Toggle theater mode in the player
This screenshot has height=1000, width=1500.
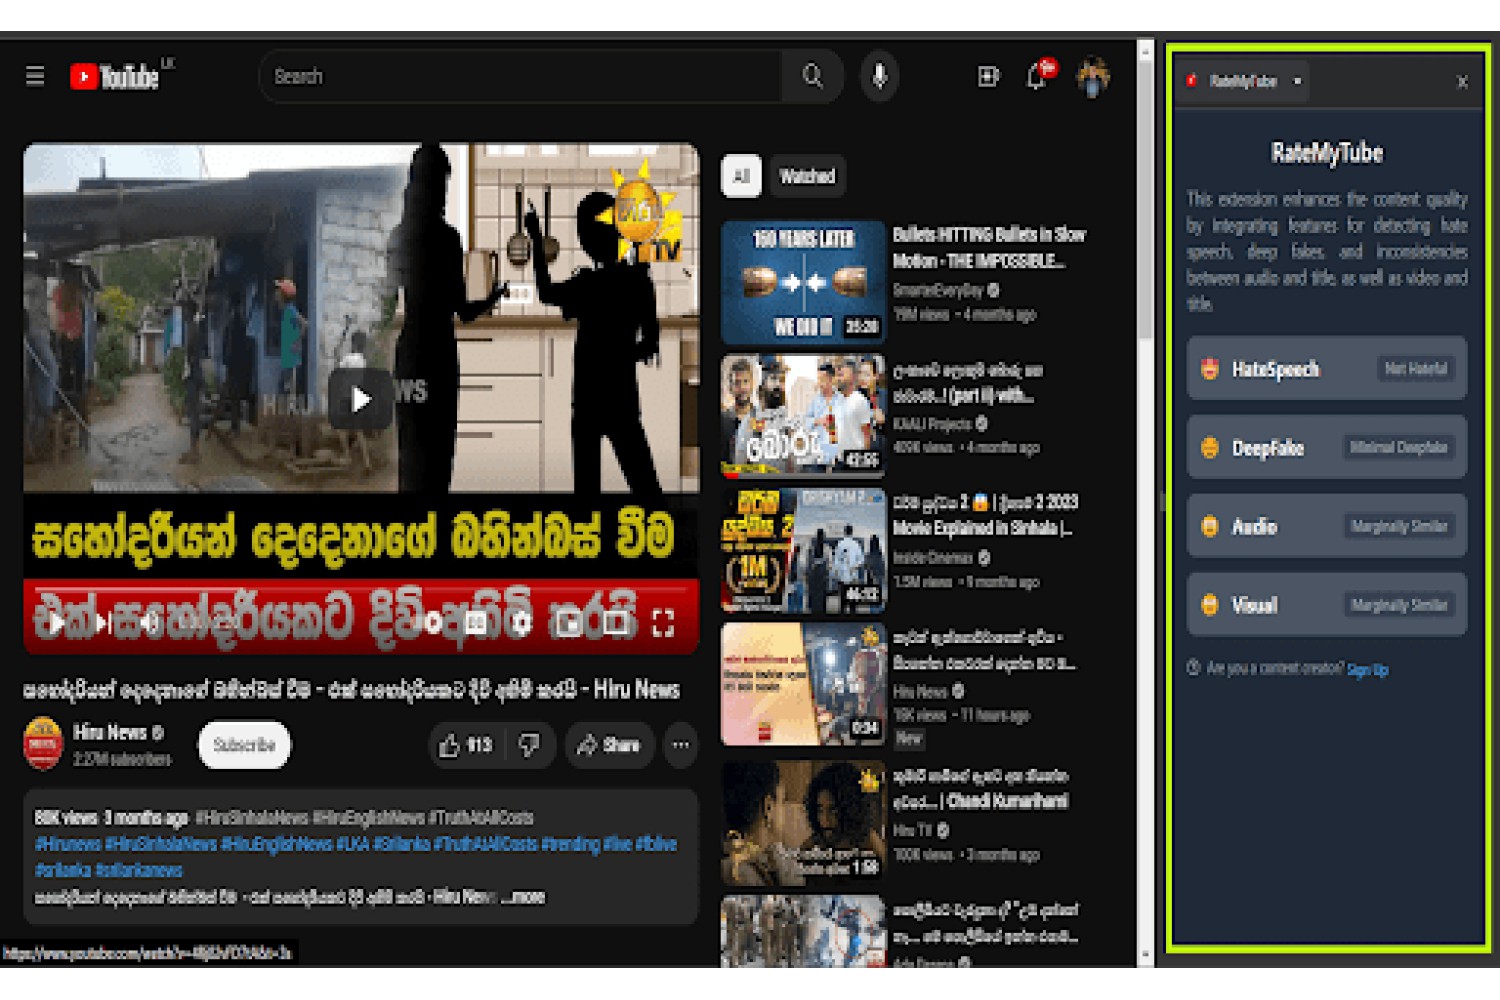tap(614, 623)
